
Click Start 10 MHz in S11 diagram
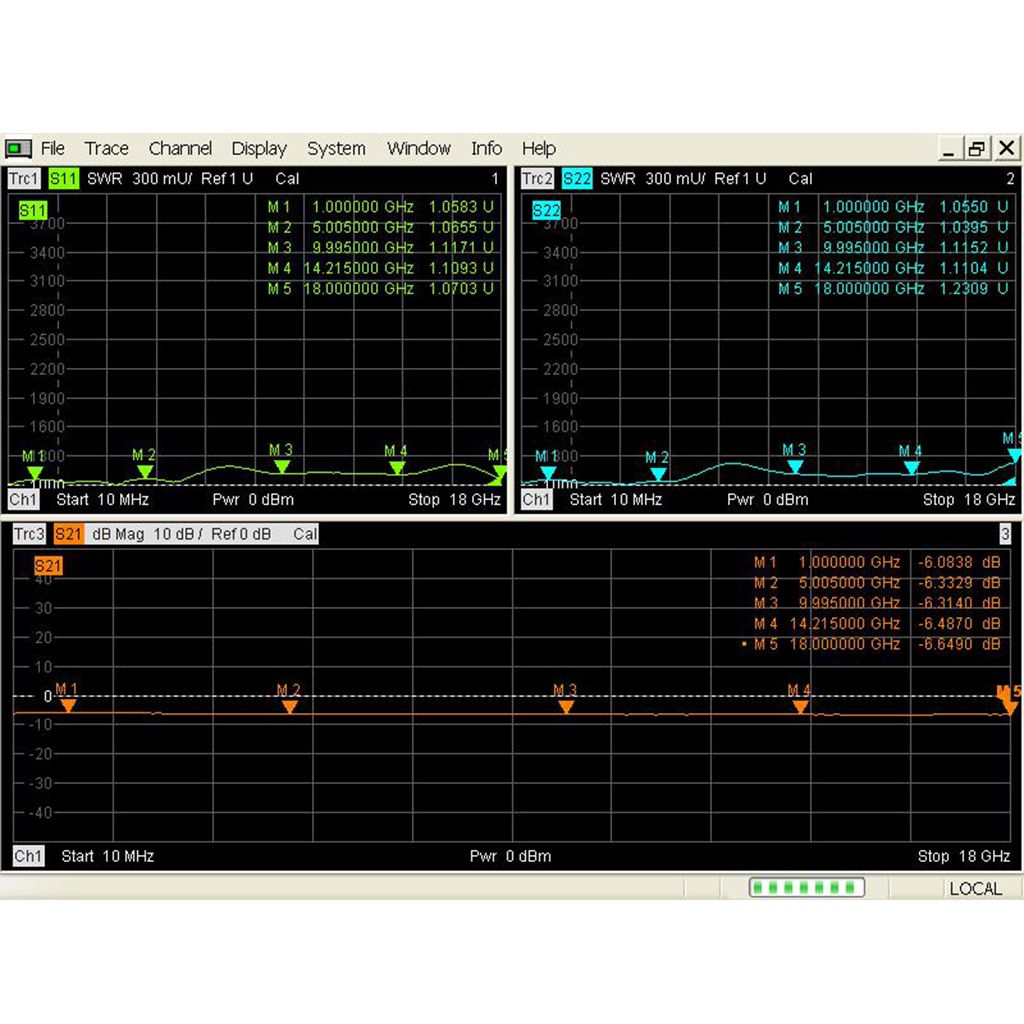(103, 500)
